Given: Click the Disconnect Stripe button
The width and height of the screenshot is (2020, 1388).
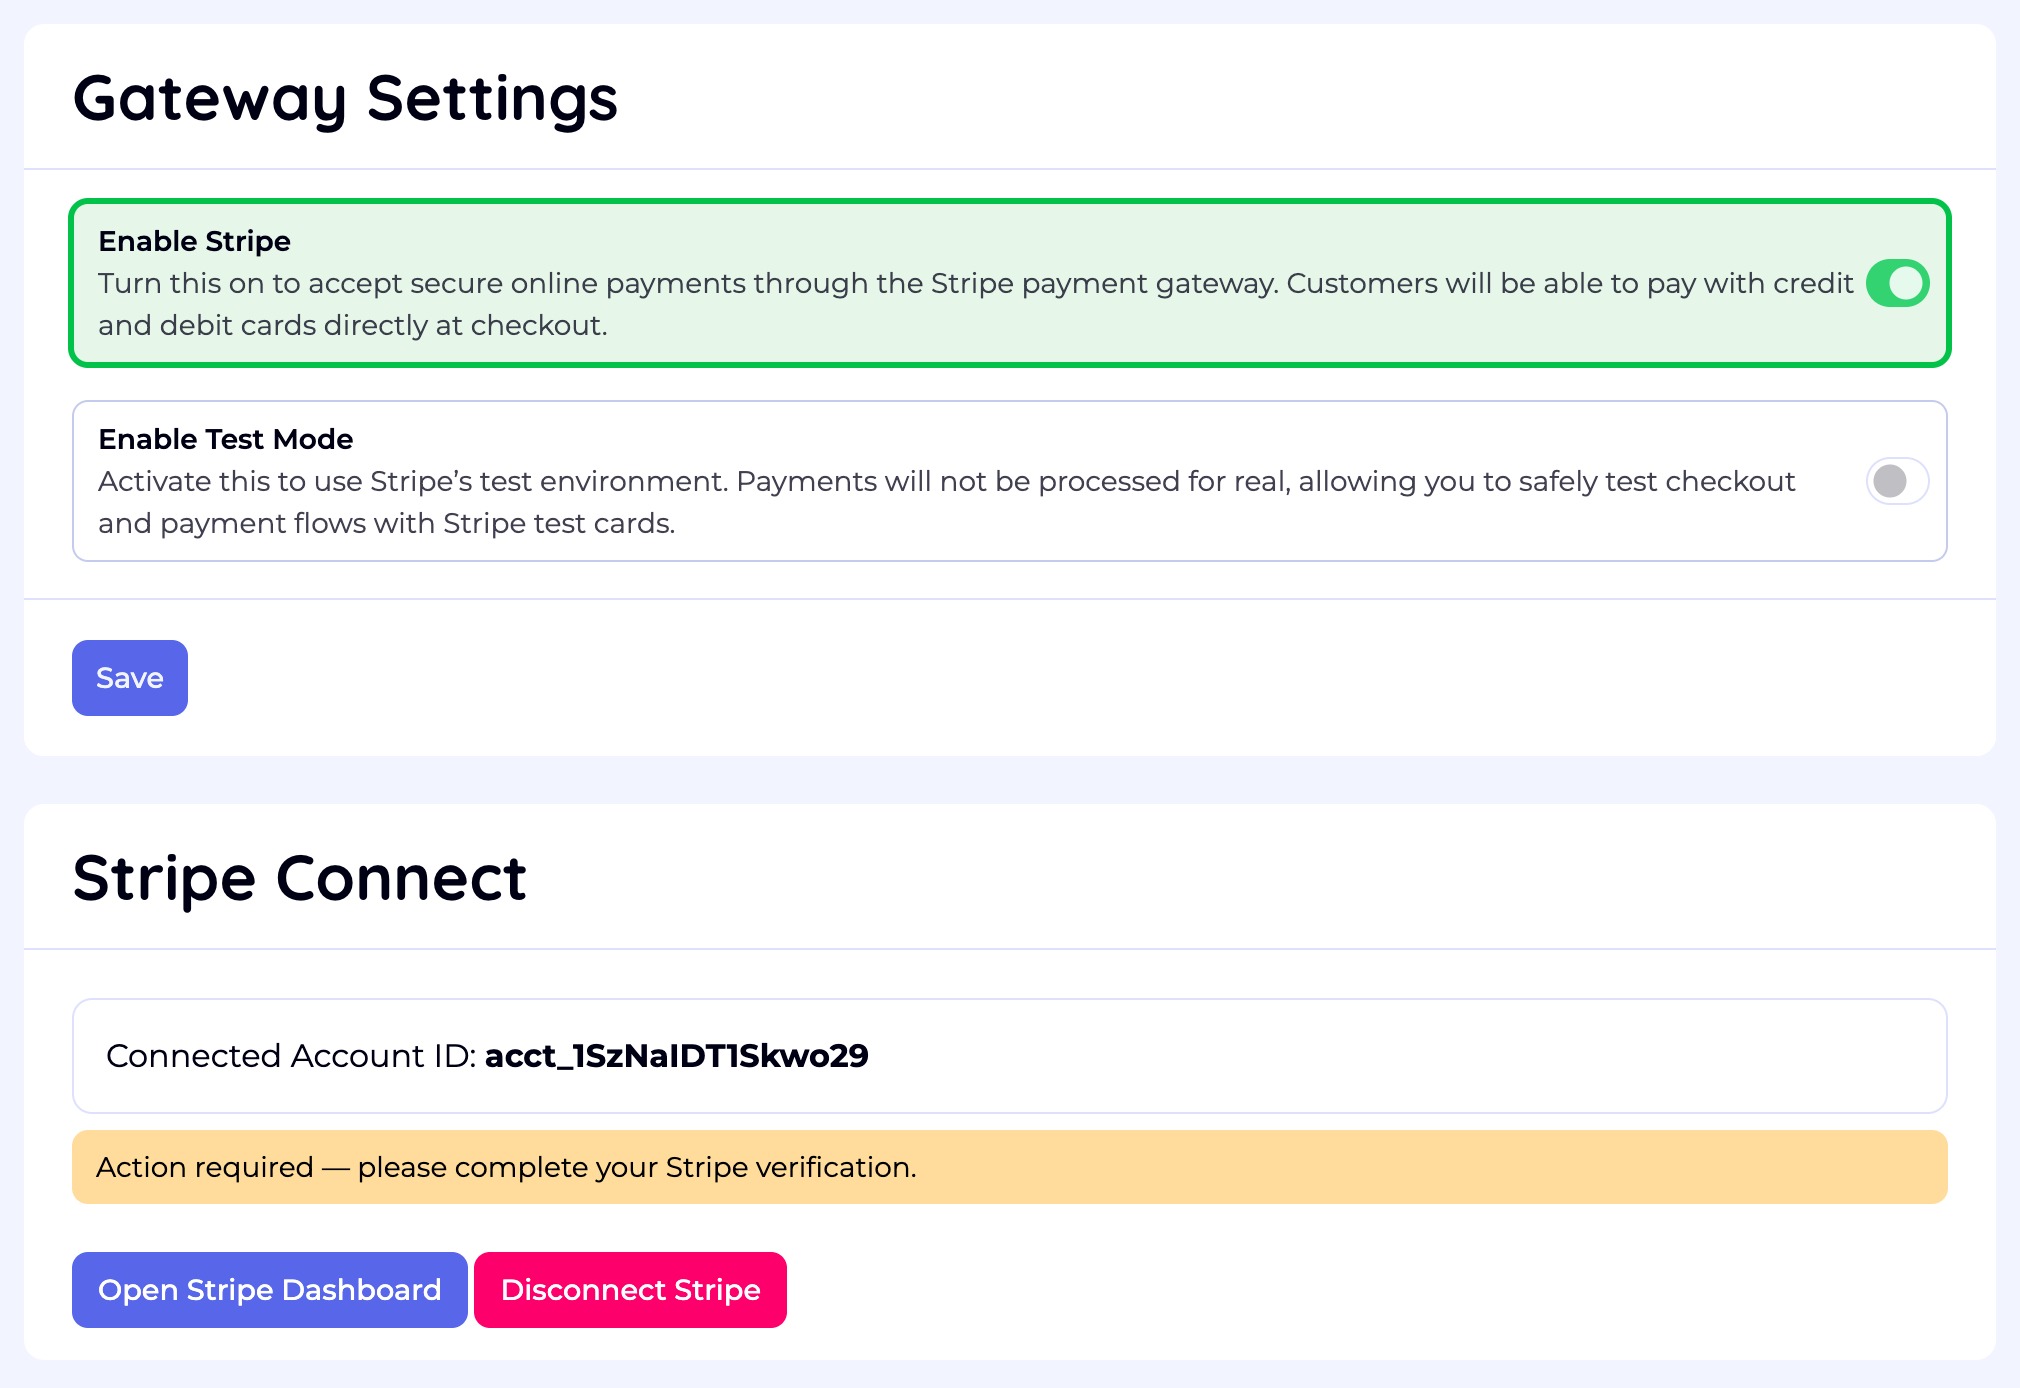Looking at the screenshot, I should (x=630, y=1290).
